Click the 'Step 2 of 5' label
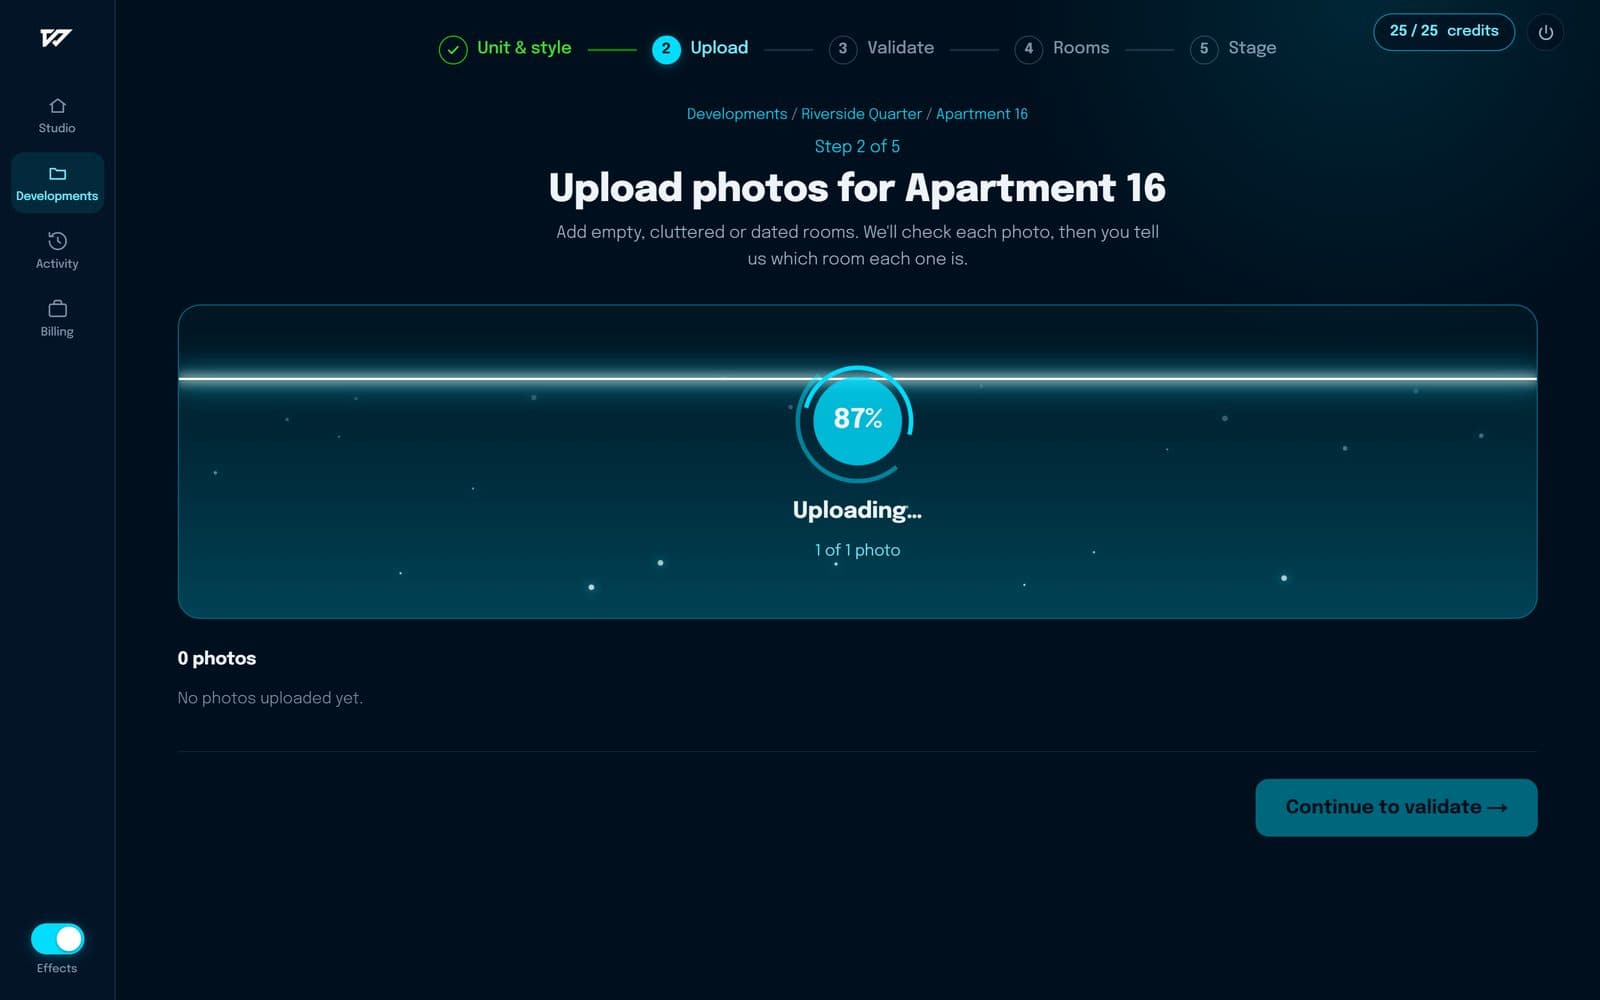The image size is (1600, 1000). click(x=857, y=146)
